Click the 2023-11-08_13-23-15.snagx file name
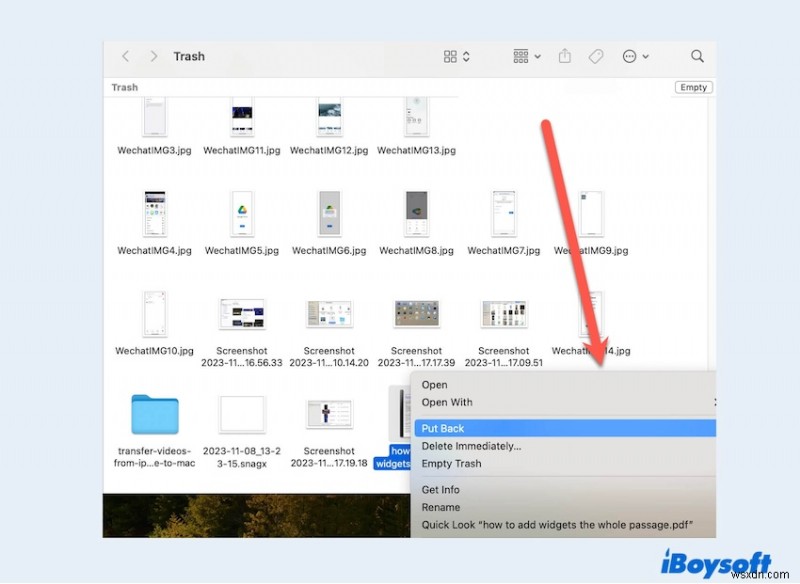800x584 pixels. point(242,458)
